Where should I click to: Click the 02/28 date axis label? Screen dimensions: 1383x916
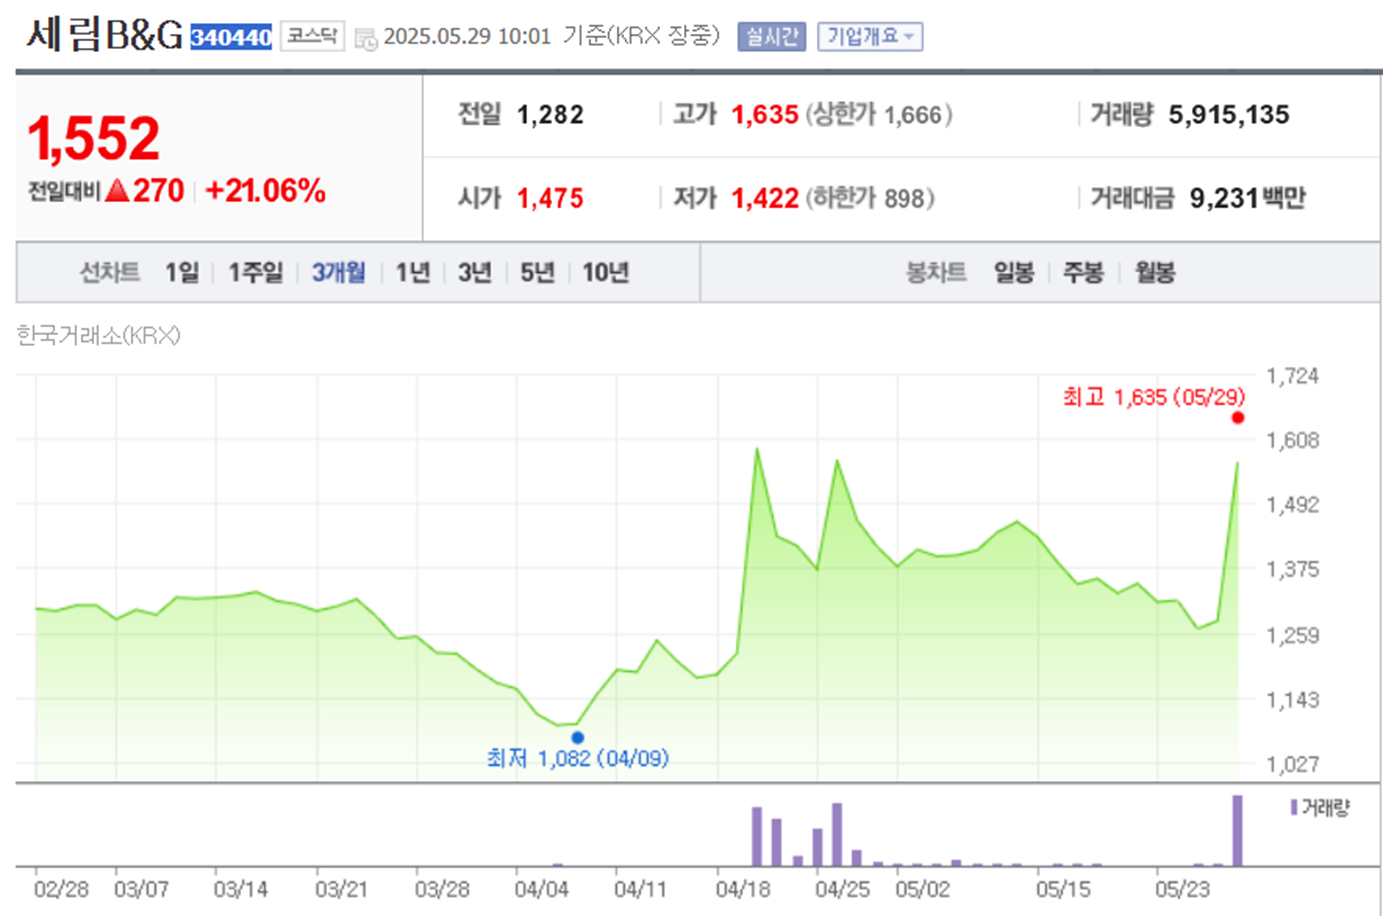(x=61, y=889)
